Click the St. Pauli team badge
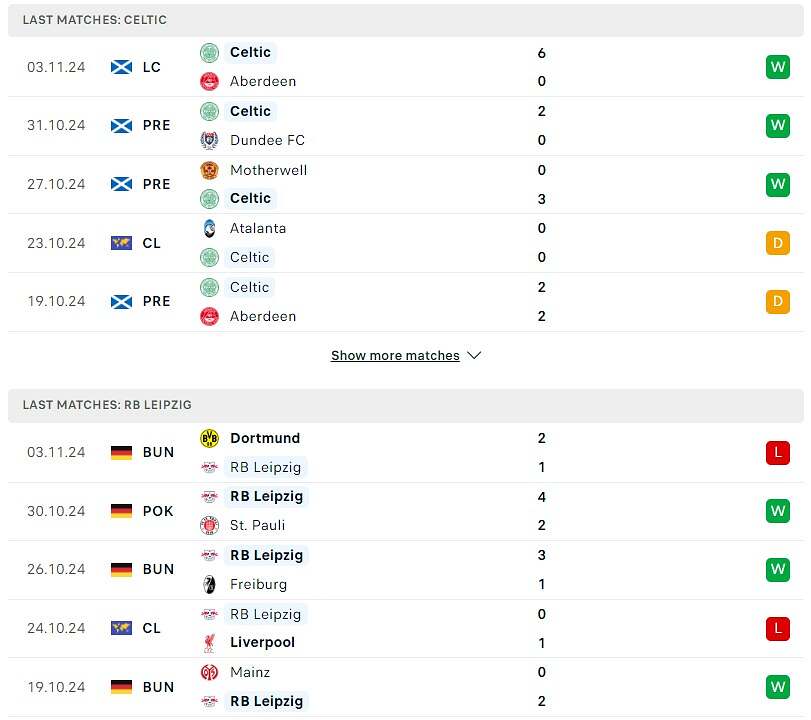The image size is (811, 720). click(209, 525)
